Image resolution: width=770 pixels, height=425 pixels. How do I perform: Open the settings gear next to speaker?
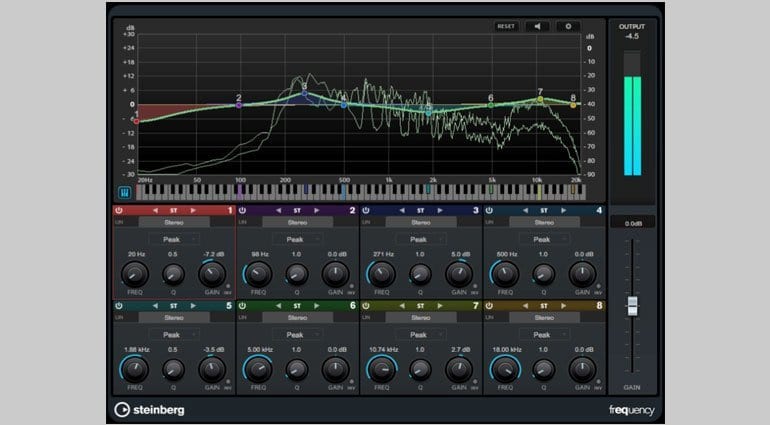568,27
